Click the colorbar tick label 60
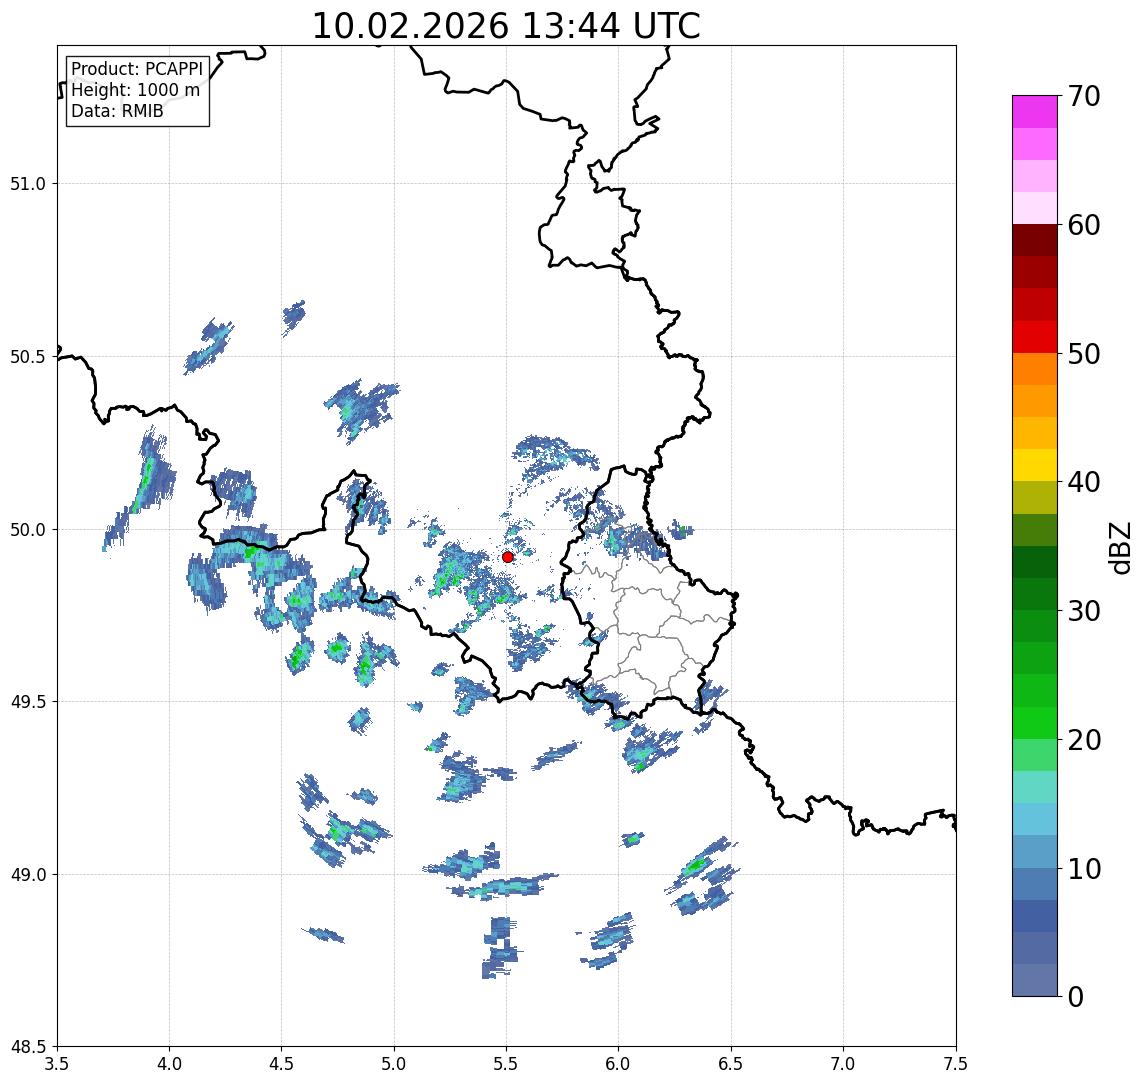 pyautogui.click(x=1083, y=225)
